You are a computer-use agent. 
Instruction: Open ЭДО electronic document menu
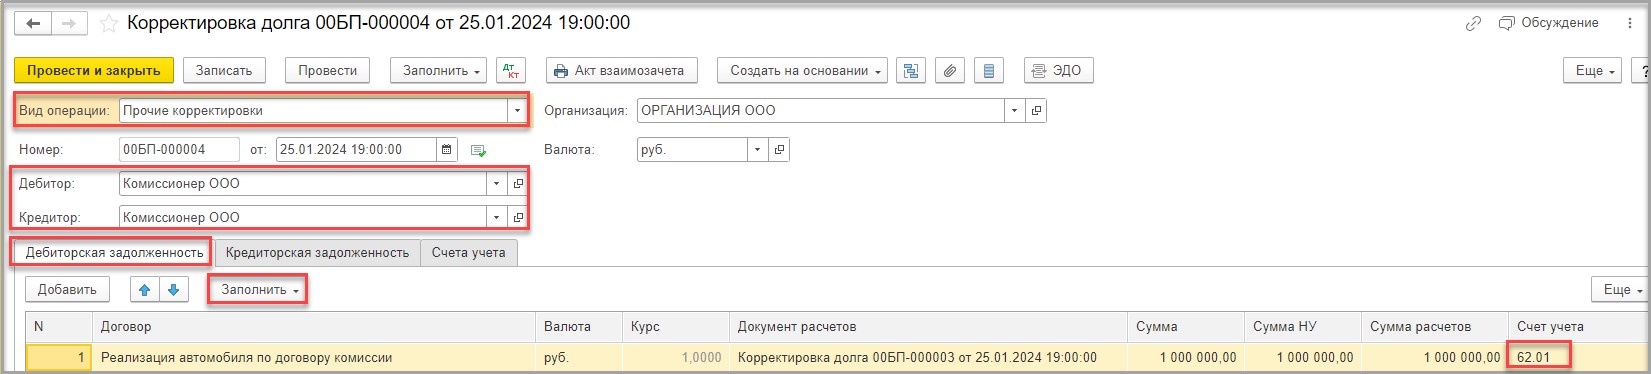(1058, 70)
